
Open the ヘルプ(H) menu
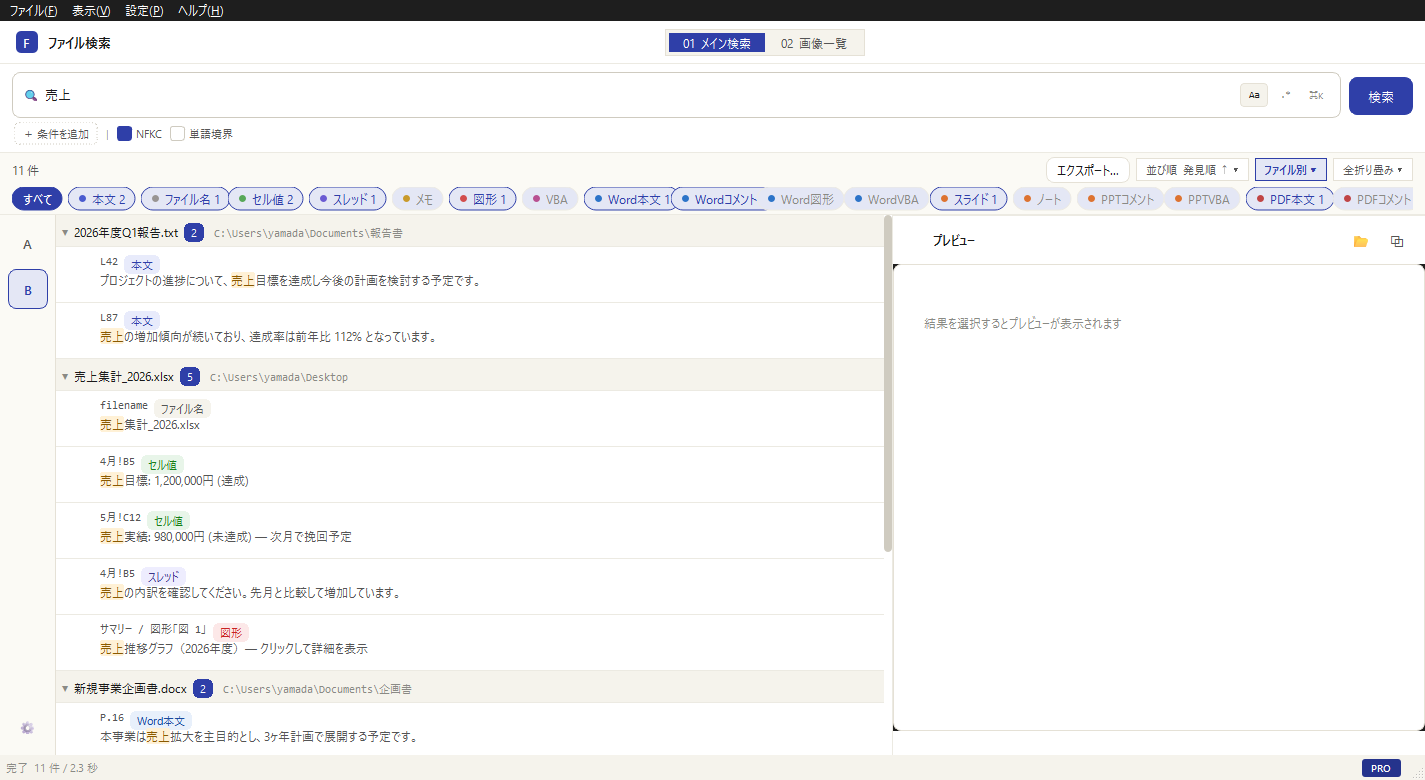pos(200,11)
